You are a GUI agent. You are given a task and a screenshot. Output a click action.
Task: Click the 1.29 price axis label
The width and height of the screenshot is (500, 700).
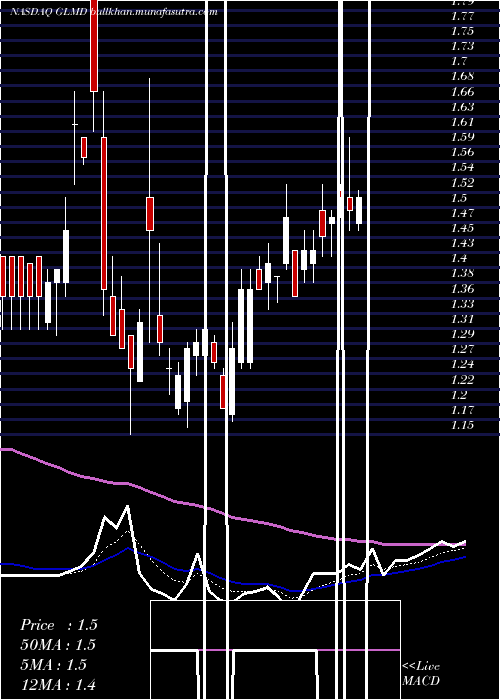pos(462,334)
